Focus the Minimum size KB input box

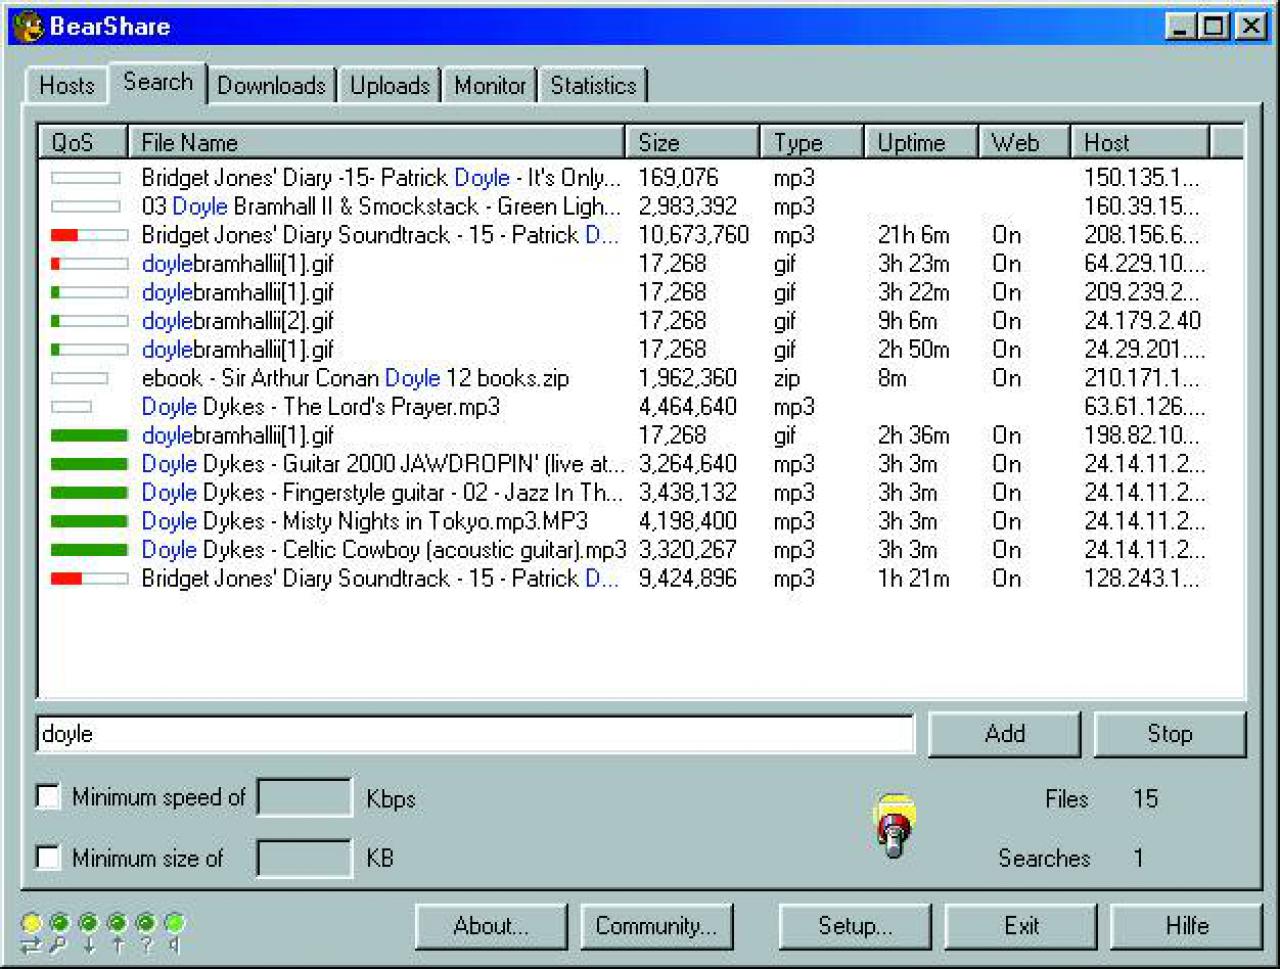tap(304, 857)
